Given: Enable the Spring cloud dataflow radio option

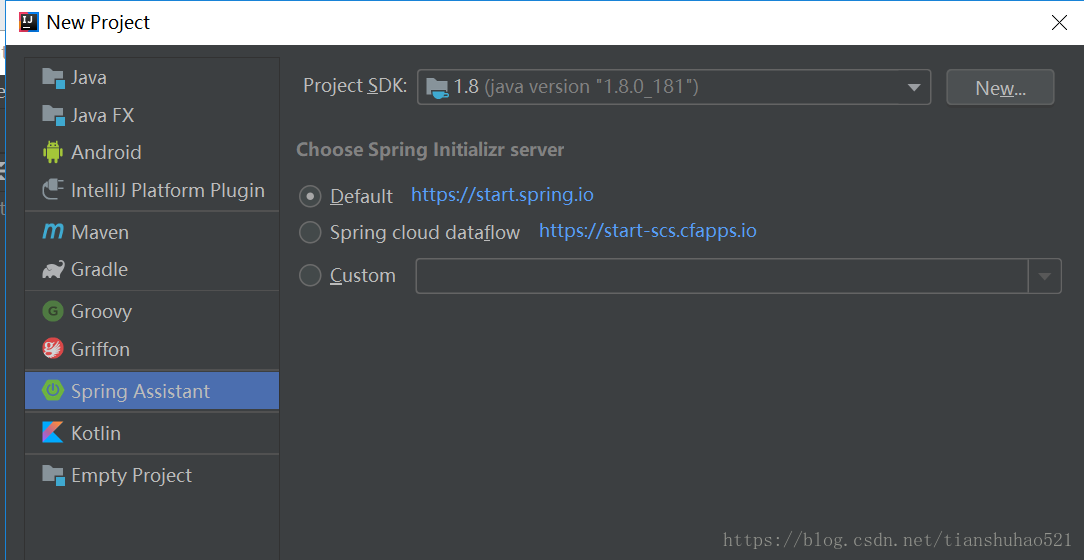Looking at the screenshot, I should click(310, 232).
